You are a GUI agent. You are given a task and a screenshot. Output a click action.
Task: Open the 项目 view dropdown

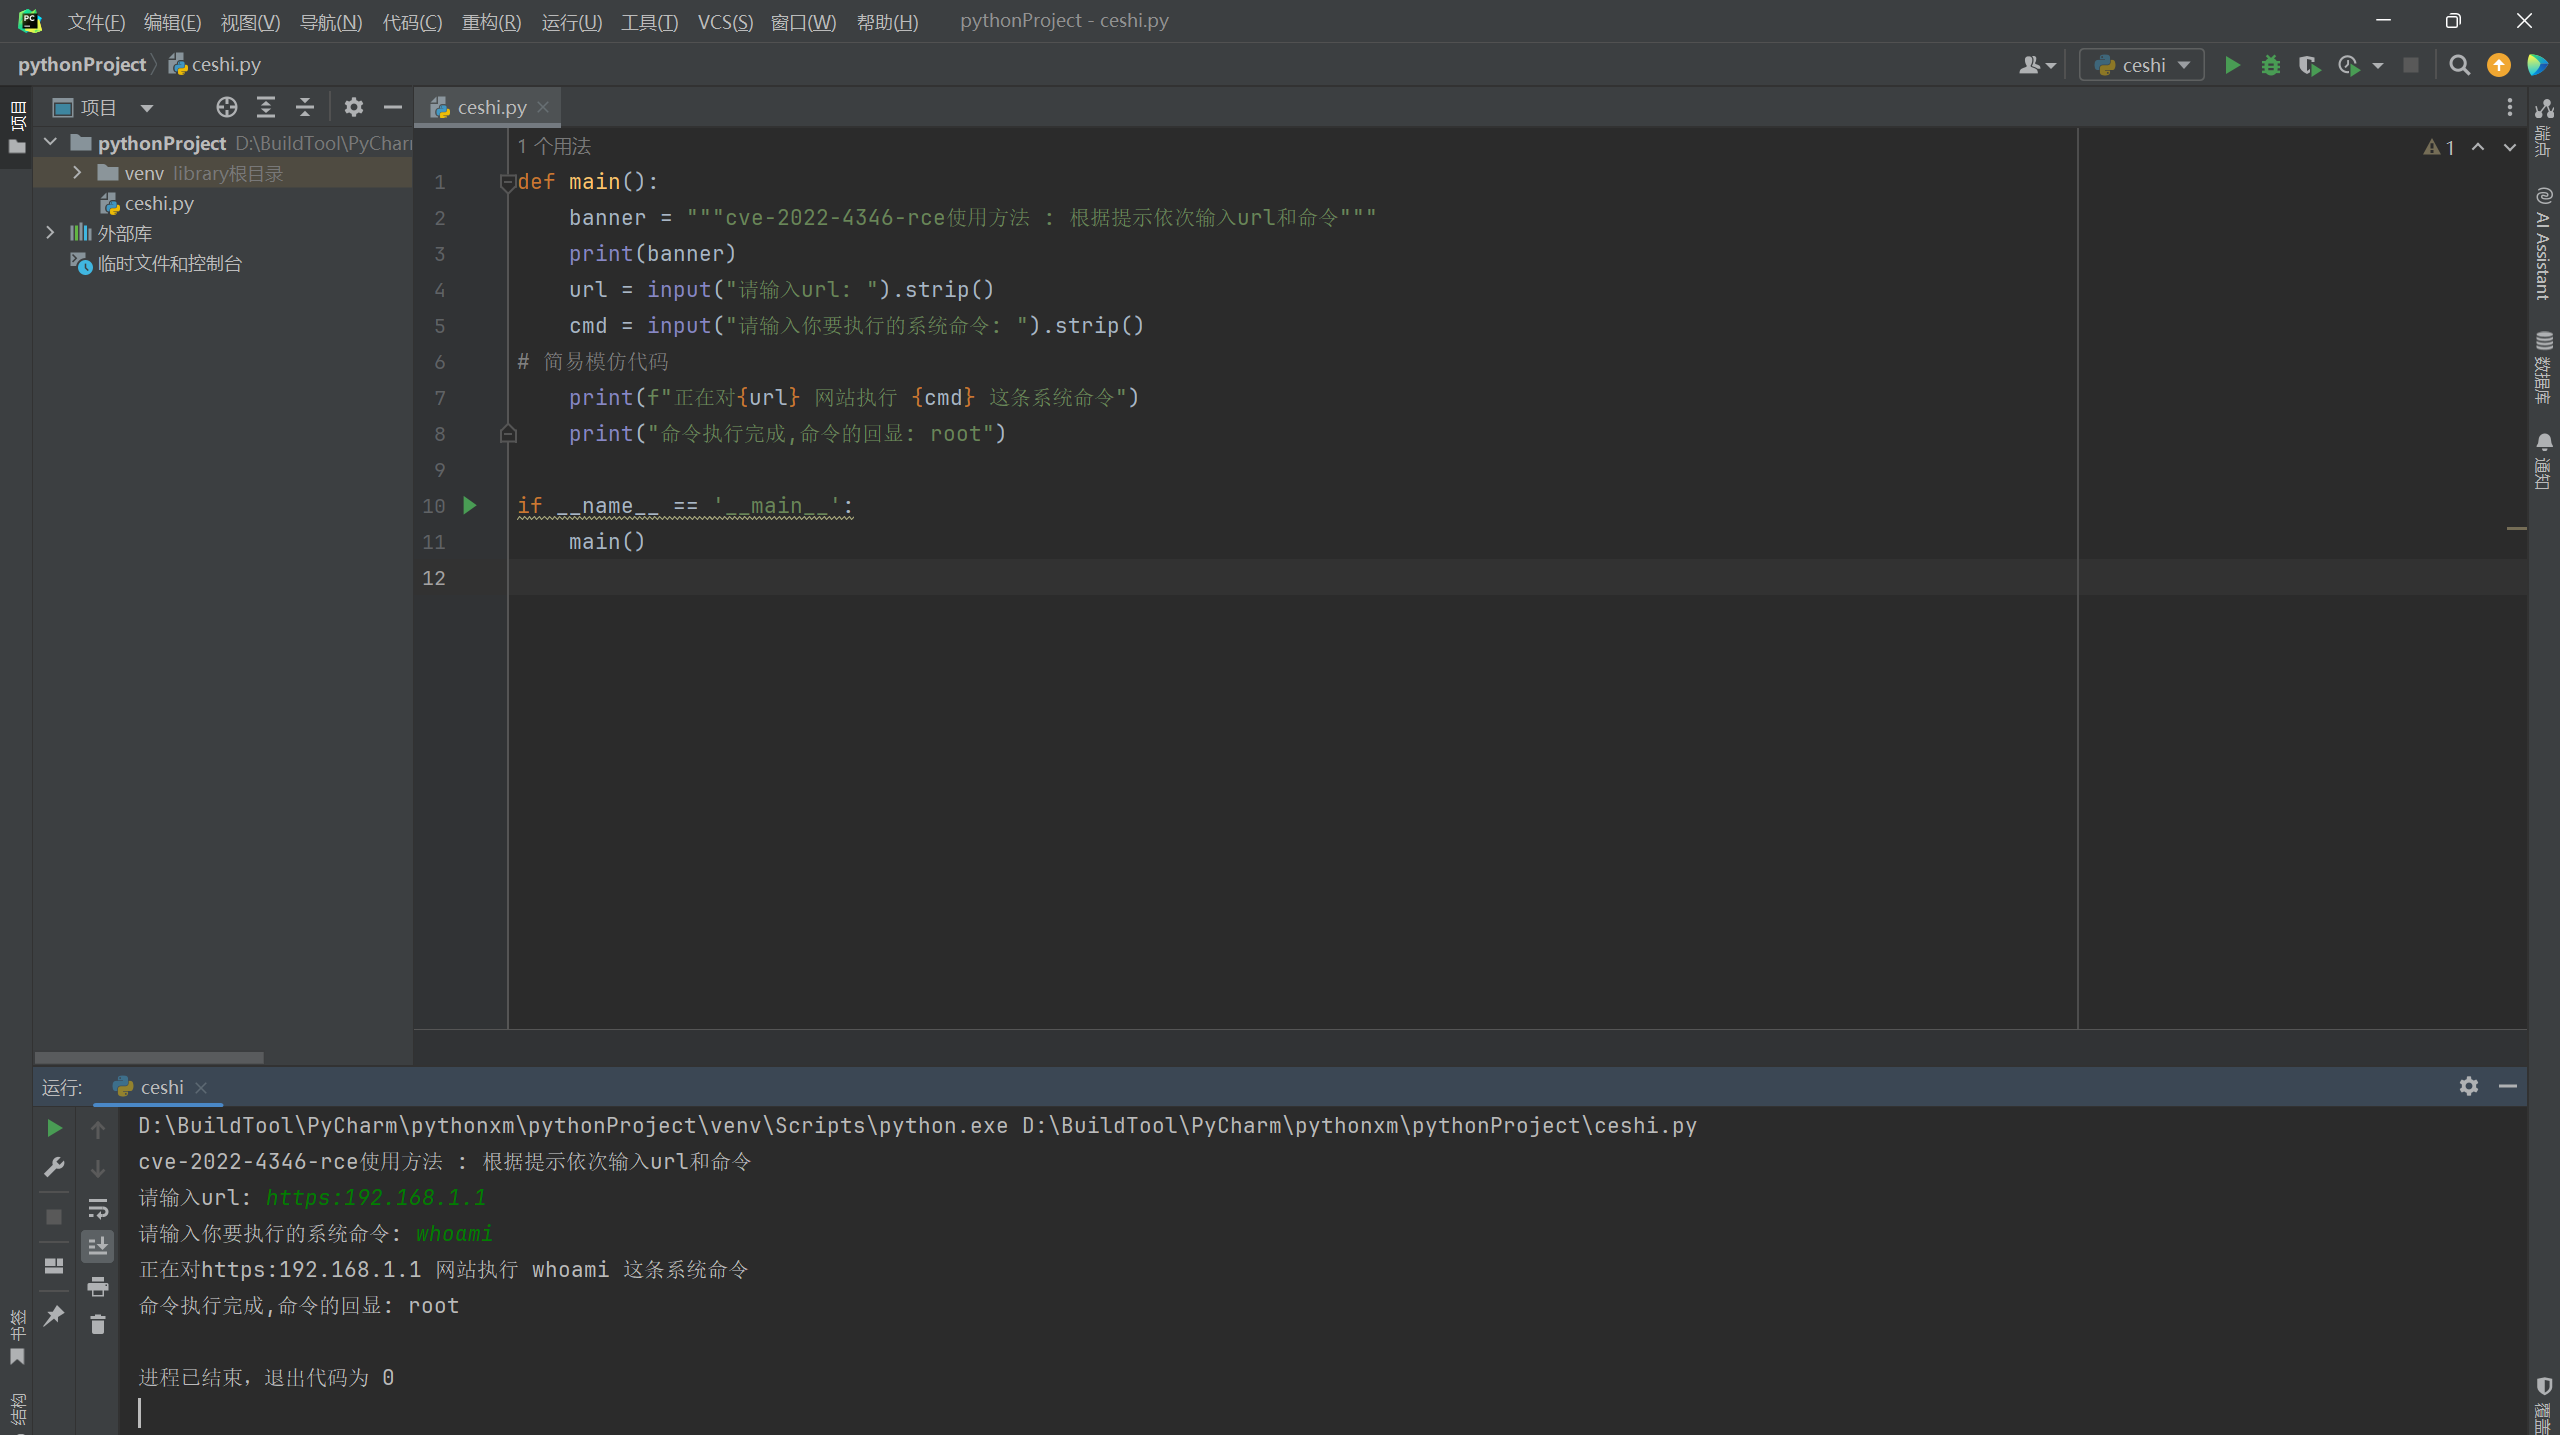(x=104, y=107)
